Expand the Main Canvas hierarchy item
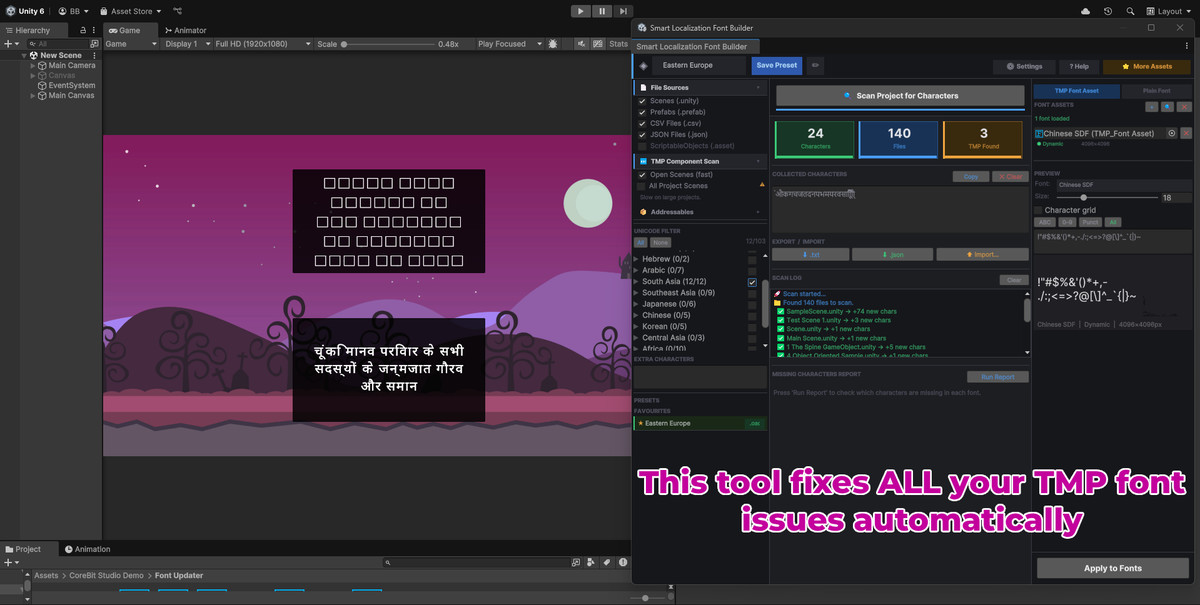 pos(33,95)
